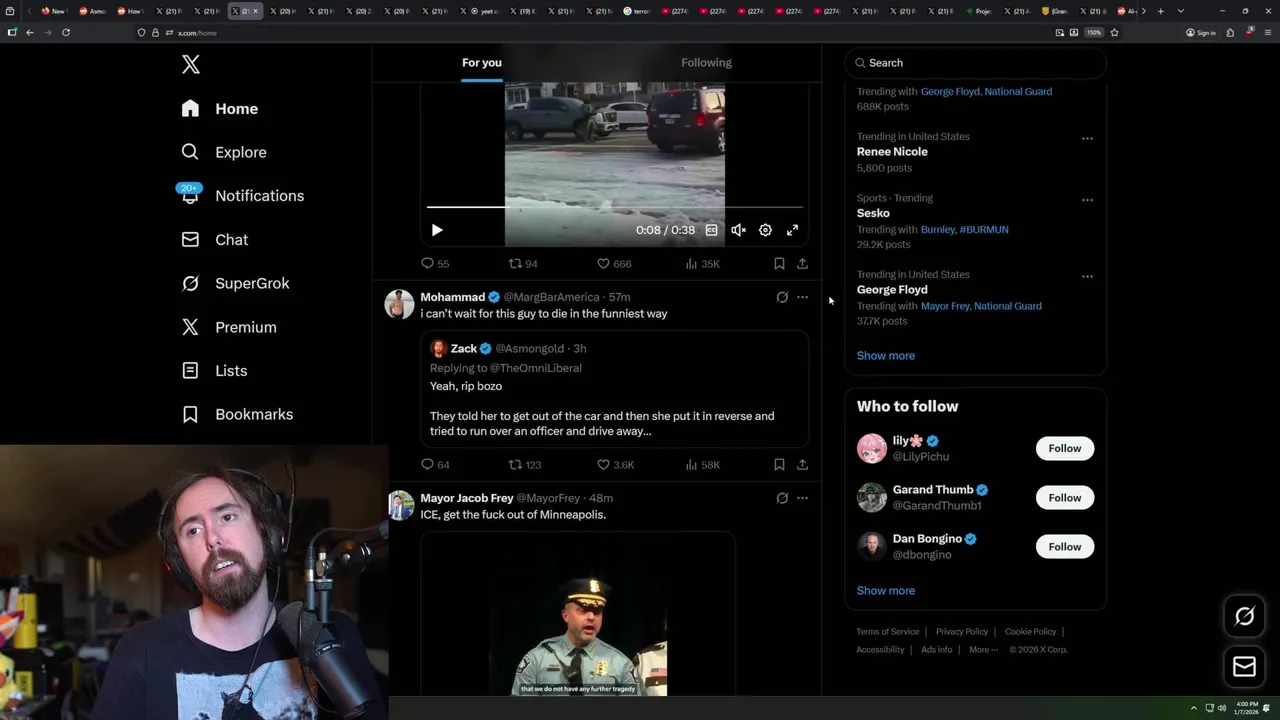
Task: Bookmark Mohammad's post
Action: [779, 465]
